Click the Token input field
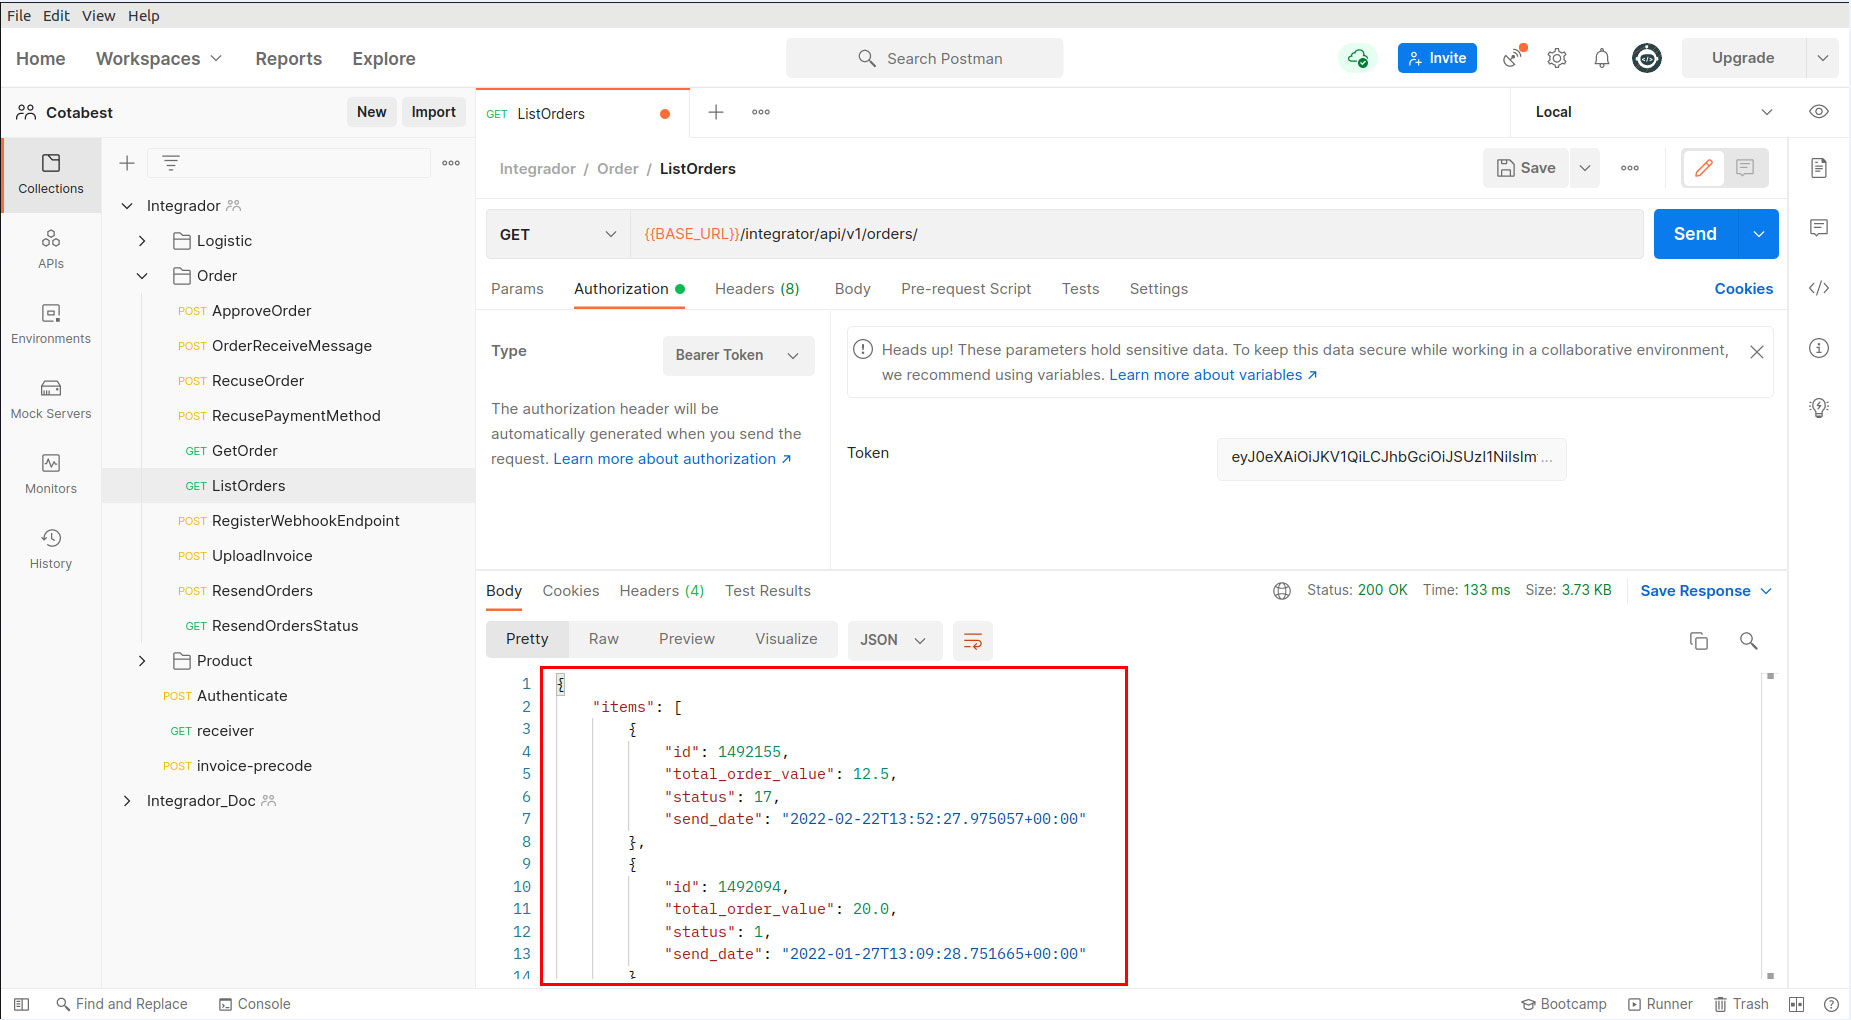The width and height of the screenshot is (1851, 1020). pos(1392,458)
